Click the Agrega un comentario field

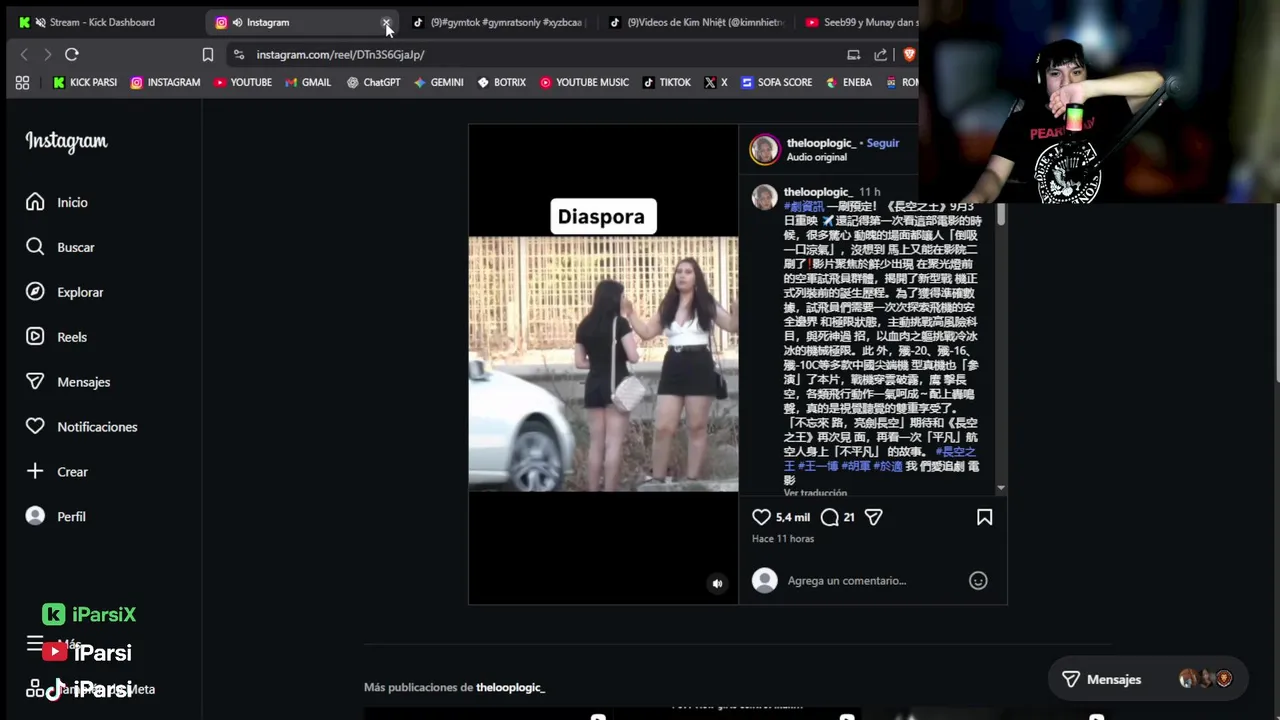tap(846, 581)
